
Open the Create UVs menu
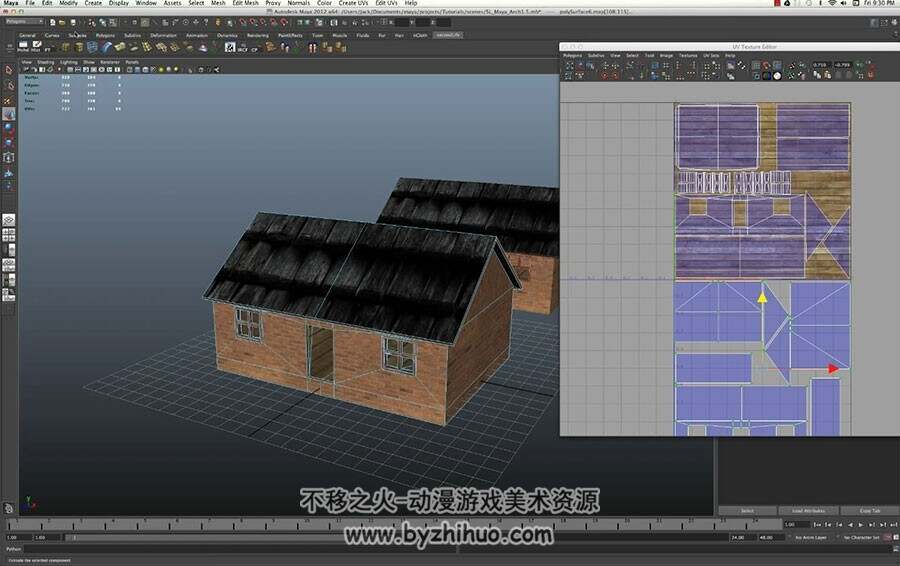point(353,3)
